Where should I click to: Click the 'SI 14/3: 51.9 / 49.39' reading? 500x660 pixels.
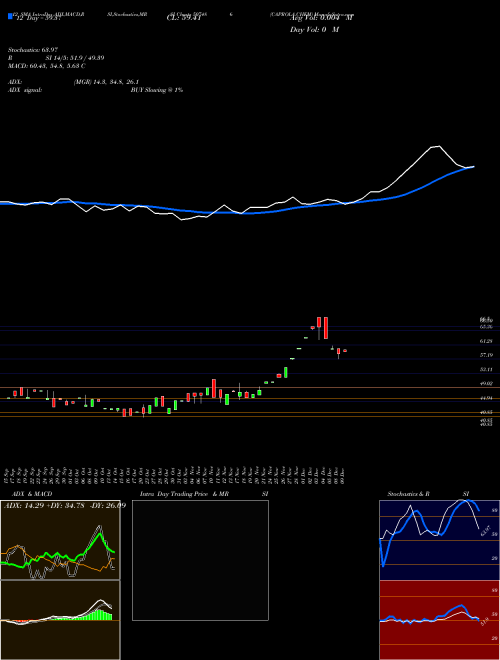pos(75,58)
